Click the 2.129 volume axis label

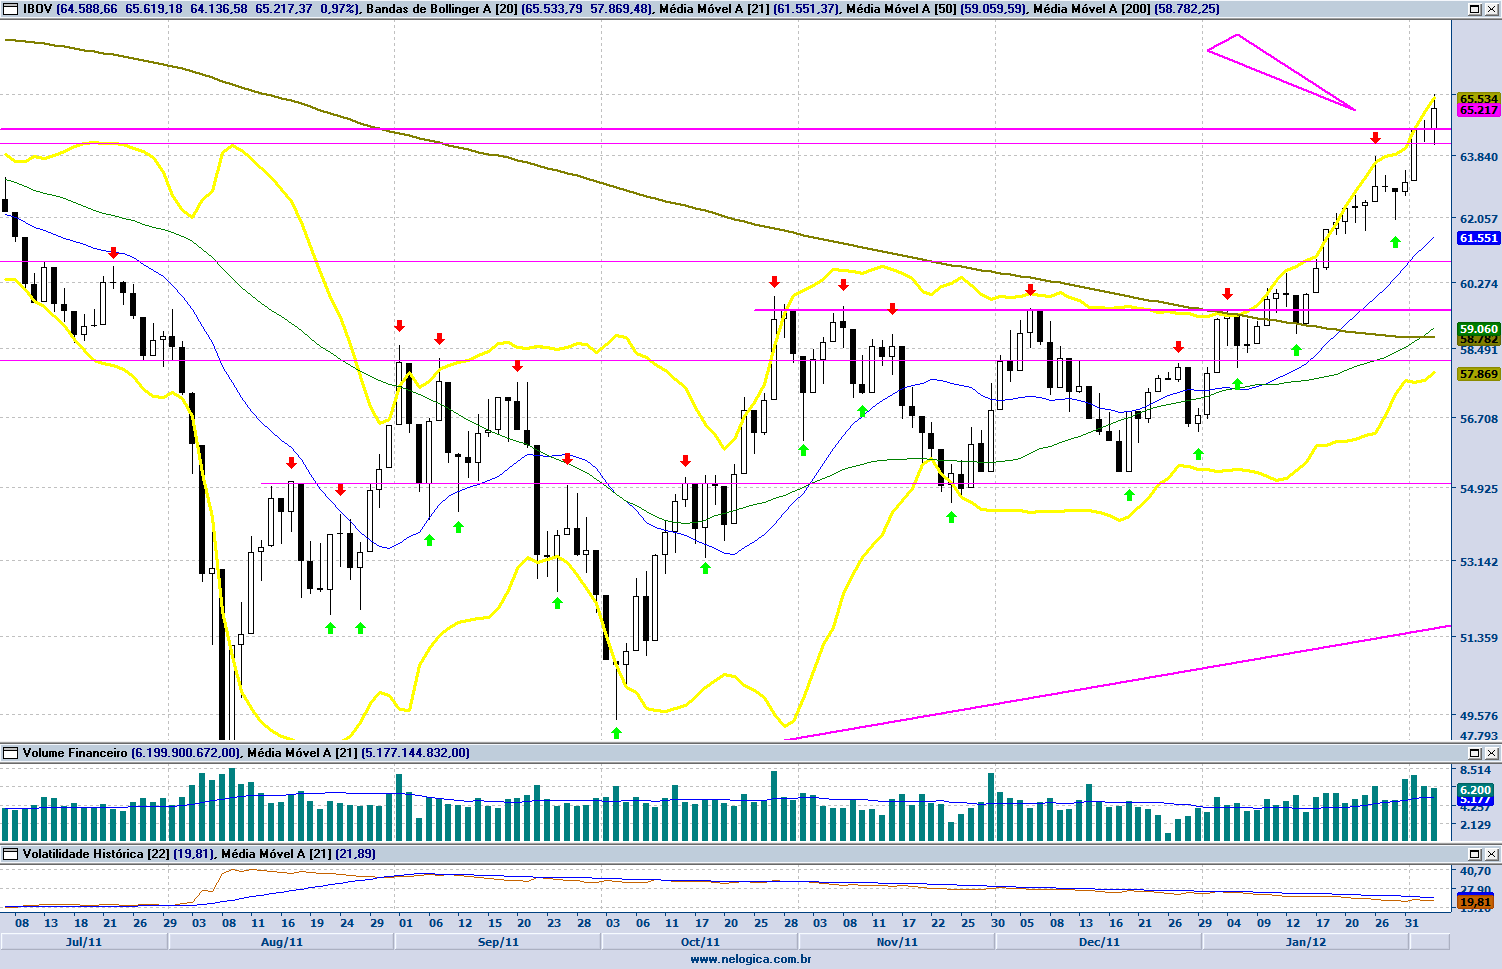(x=1476, y=825)
